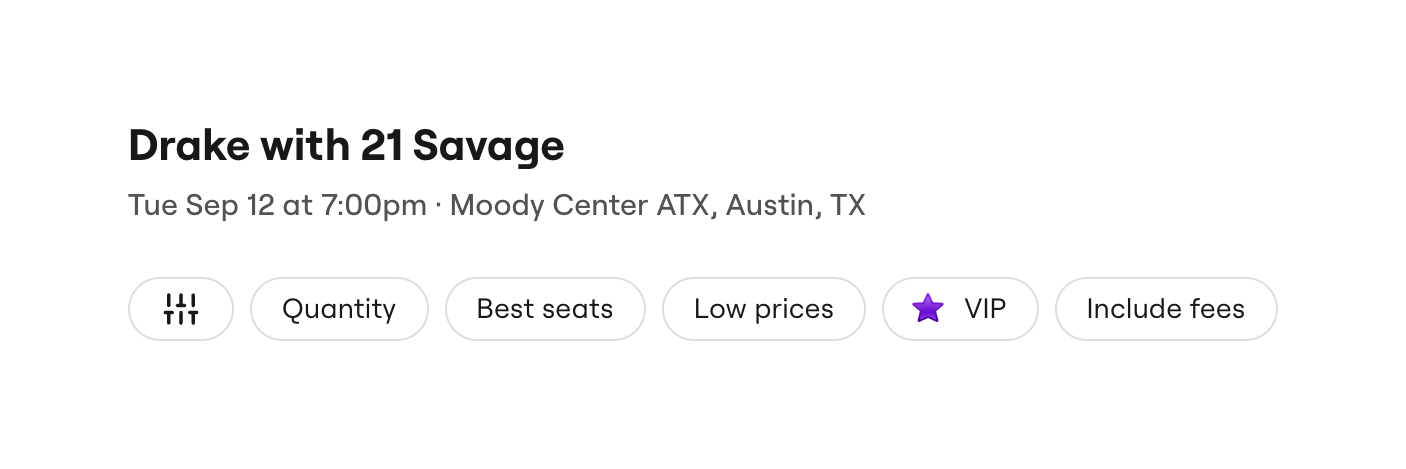Click the Austin, TX location text
Image resolution: width=1406 pixels, height=469 pixels.
pos(796,206)
